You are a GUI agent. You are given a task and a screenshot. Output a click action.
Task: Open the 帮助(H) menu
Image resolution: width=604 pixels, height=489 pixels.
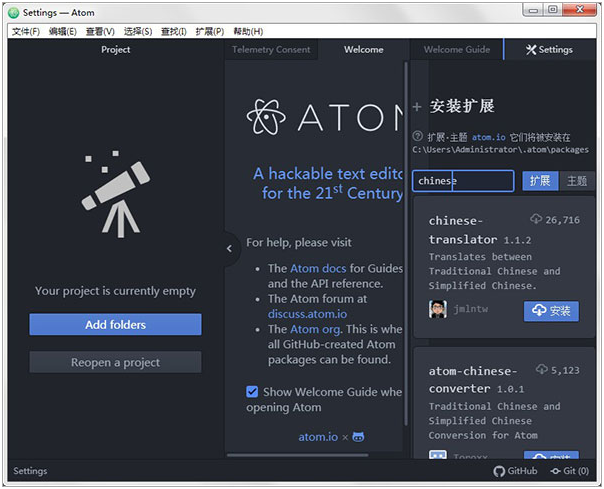click(x=248, y=32)
